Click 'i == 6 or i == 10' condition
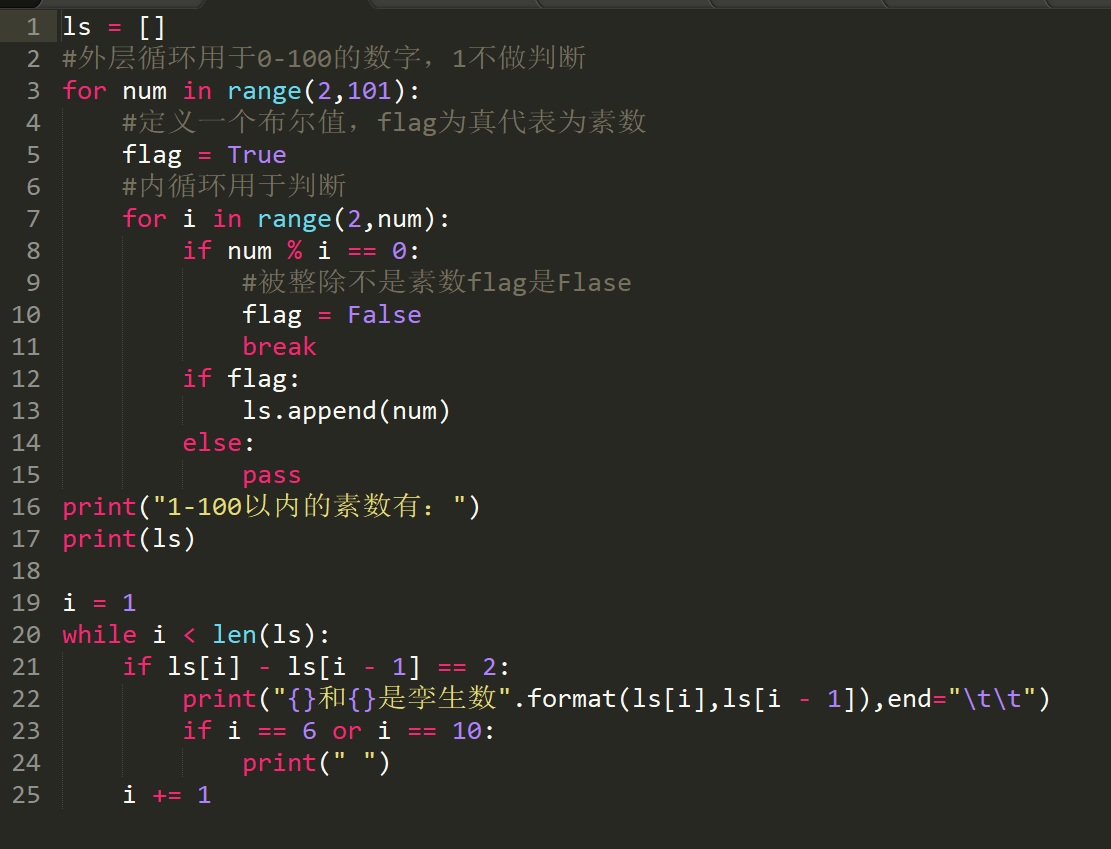Screen dimensions: 1111x849 pos(354,731)
